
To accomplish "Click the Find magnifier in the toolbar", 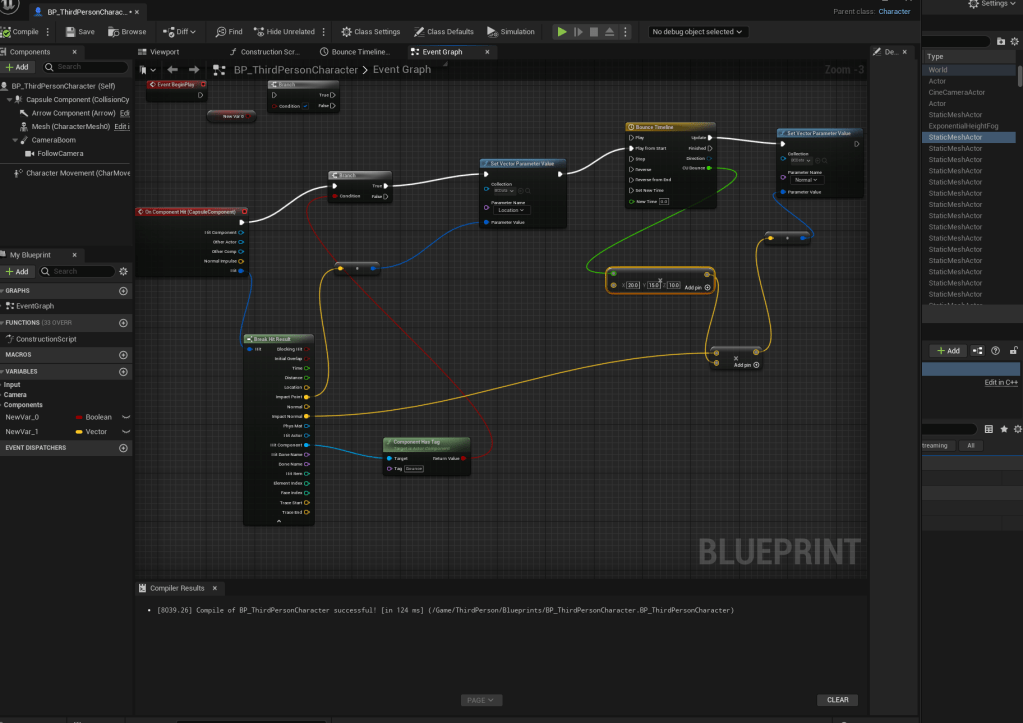I will coord(229,31).
